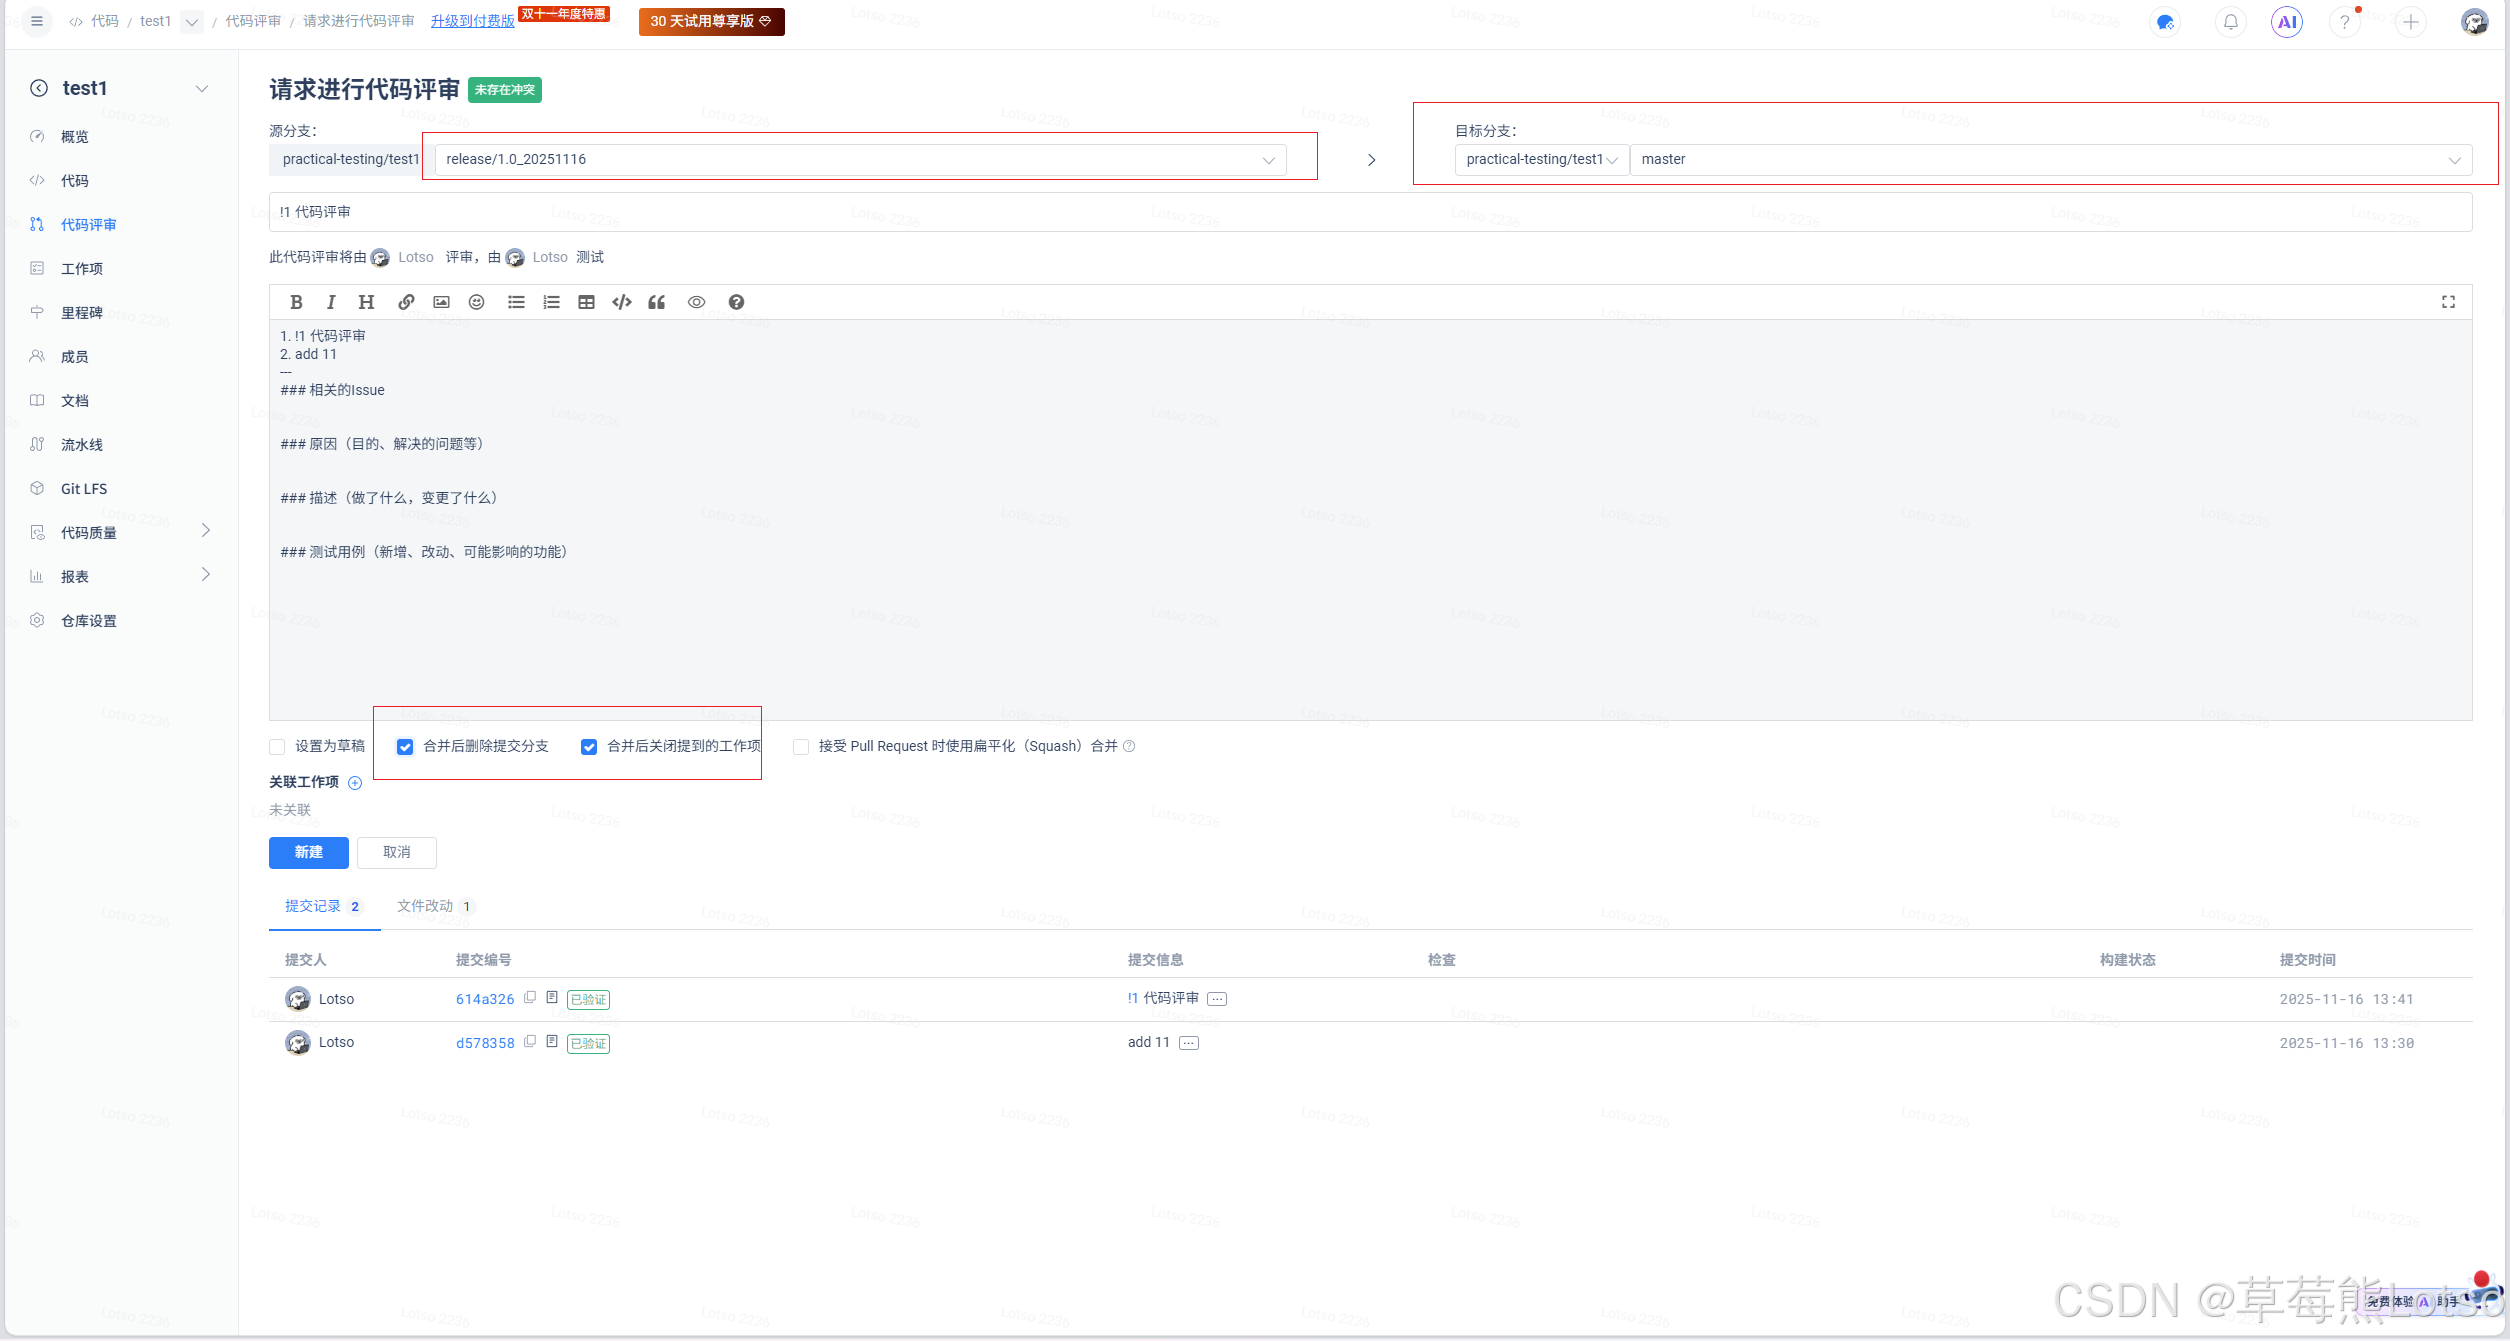Toggle preview eye icon in editor
Image resolution: width=2510 pixels, height=1341 pixels.
696,302
